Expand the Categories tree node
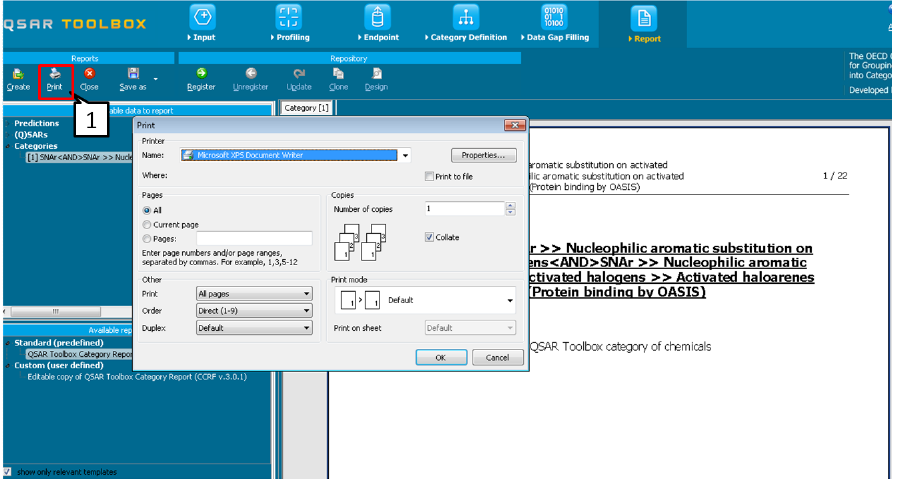Image resolution: width=923 pixels, height=481 pixels. click(8, 147)
